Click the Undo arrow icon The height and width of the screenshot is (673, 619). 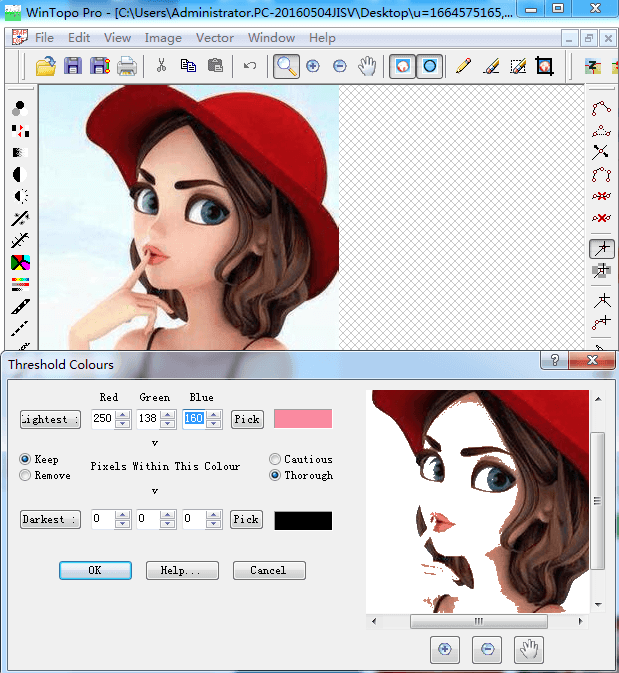[x=249, y=67]
